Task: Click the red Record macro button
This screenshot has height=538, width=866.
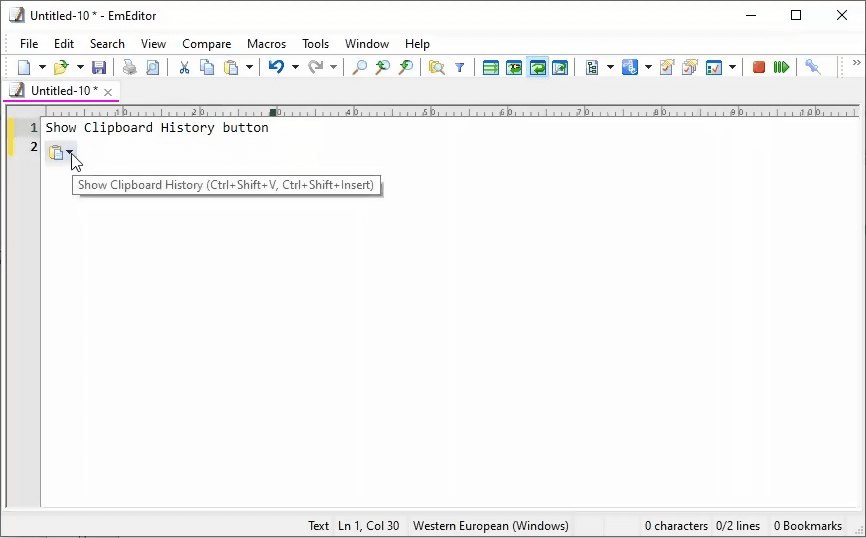Action: point(758,67)
